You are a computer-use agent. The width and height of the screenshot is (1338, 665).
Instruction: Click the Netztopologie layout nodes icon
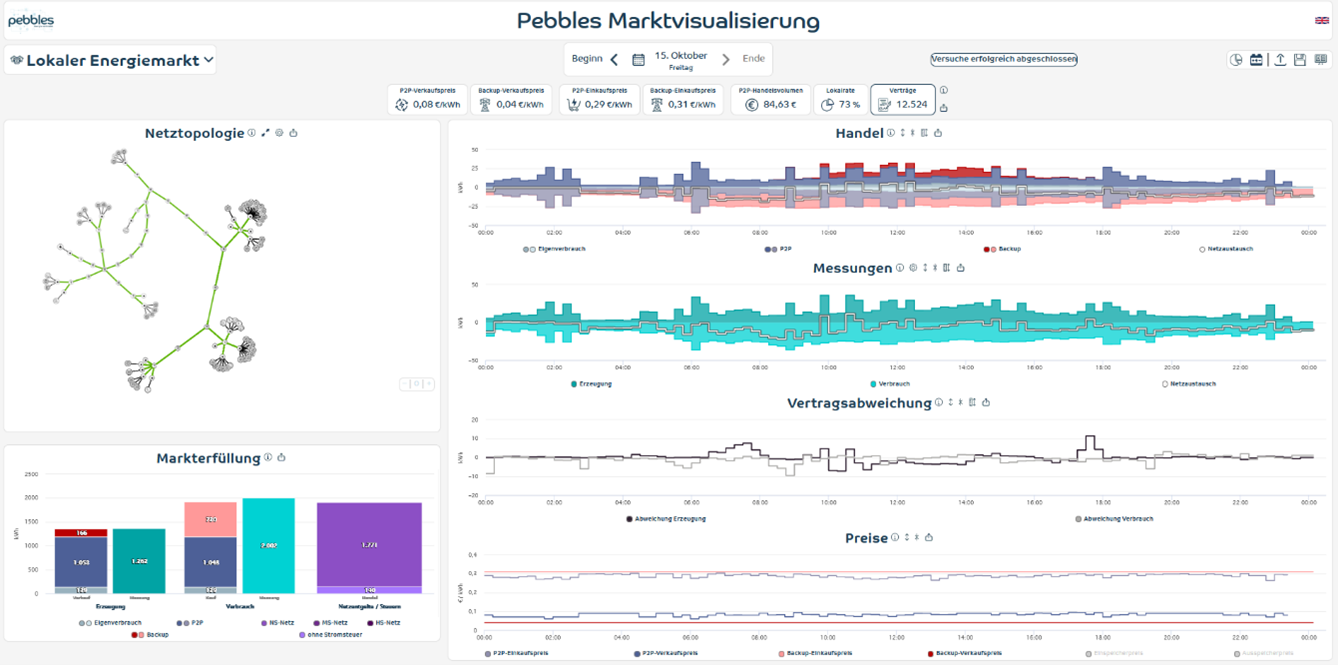(265, 133)
